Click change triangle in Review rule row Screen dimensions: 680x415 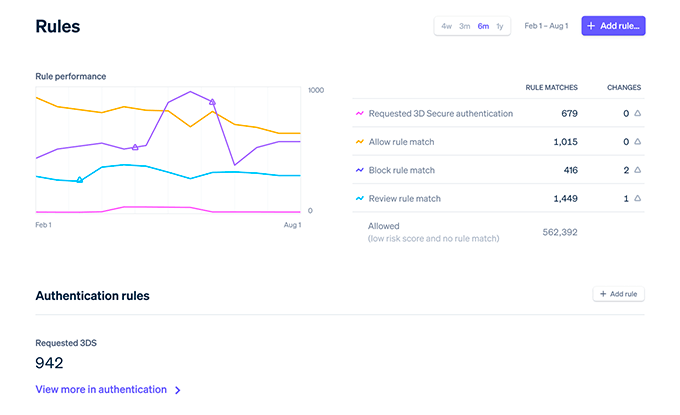click(638, 198)
